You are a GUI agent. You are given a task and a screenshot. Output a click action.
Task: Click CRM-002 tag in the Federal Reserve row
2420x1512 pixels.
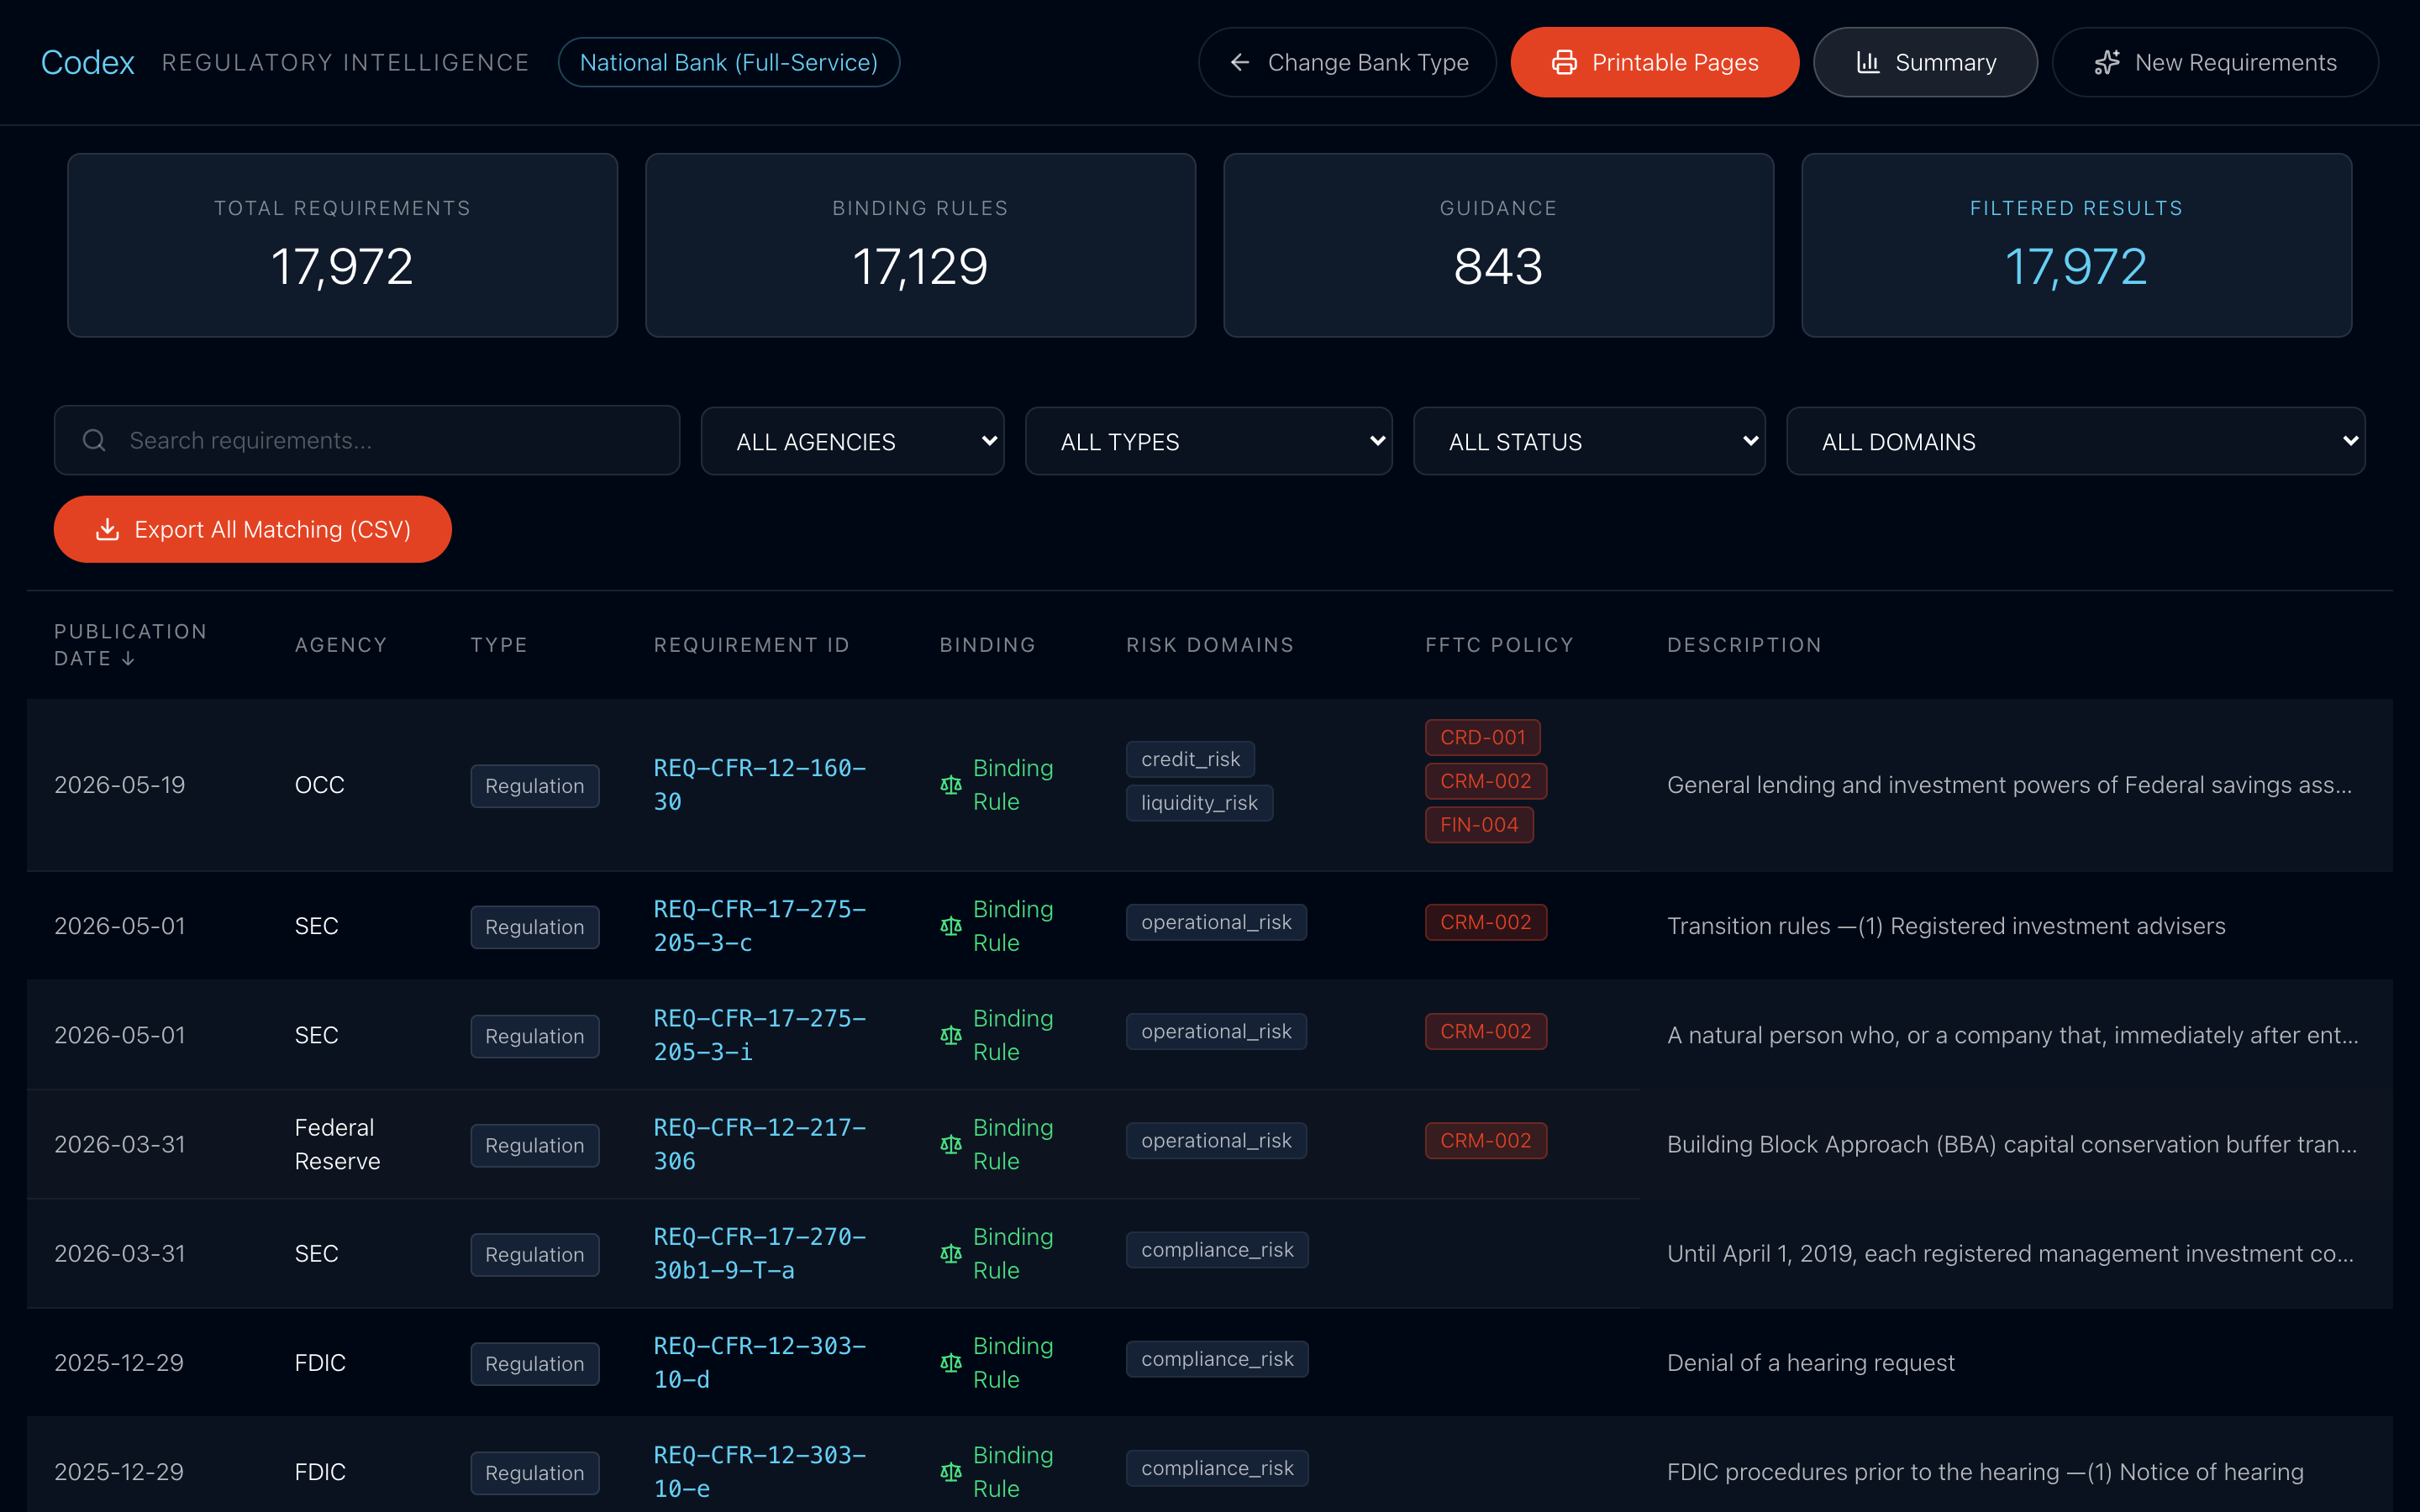[1485, 1141]
